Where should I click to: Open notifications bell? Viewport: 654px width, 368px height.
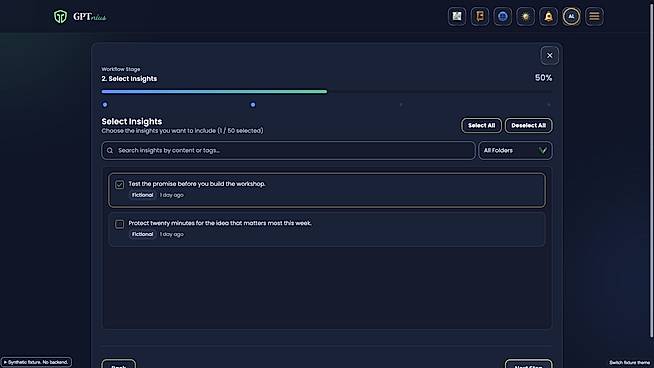(x=548, y=17)
